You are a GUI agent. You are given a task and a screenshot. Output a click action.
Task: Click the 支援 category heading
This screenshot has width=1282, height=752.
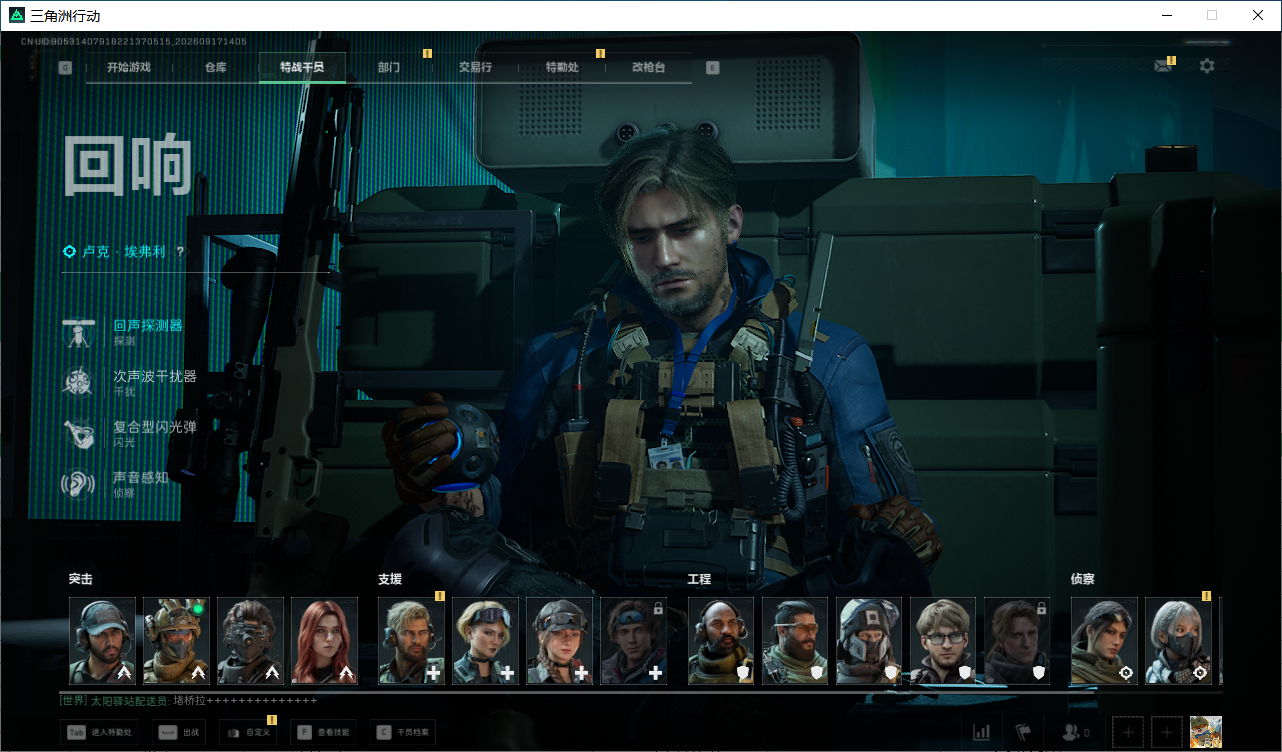[390, 579]
